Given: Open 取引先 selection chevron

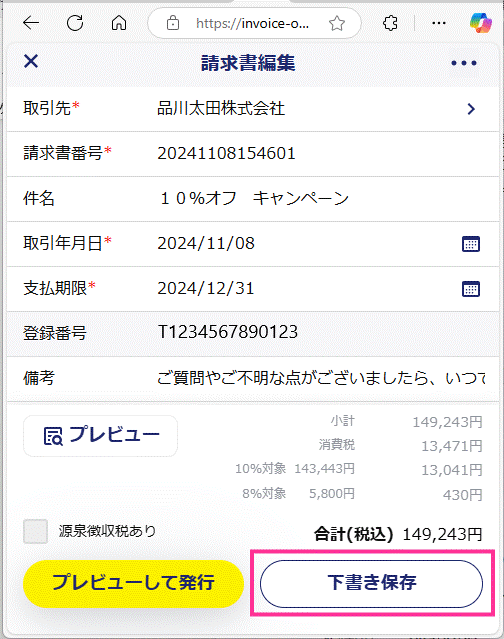Looking at the screenshot, I should [471, 109].
